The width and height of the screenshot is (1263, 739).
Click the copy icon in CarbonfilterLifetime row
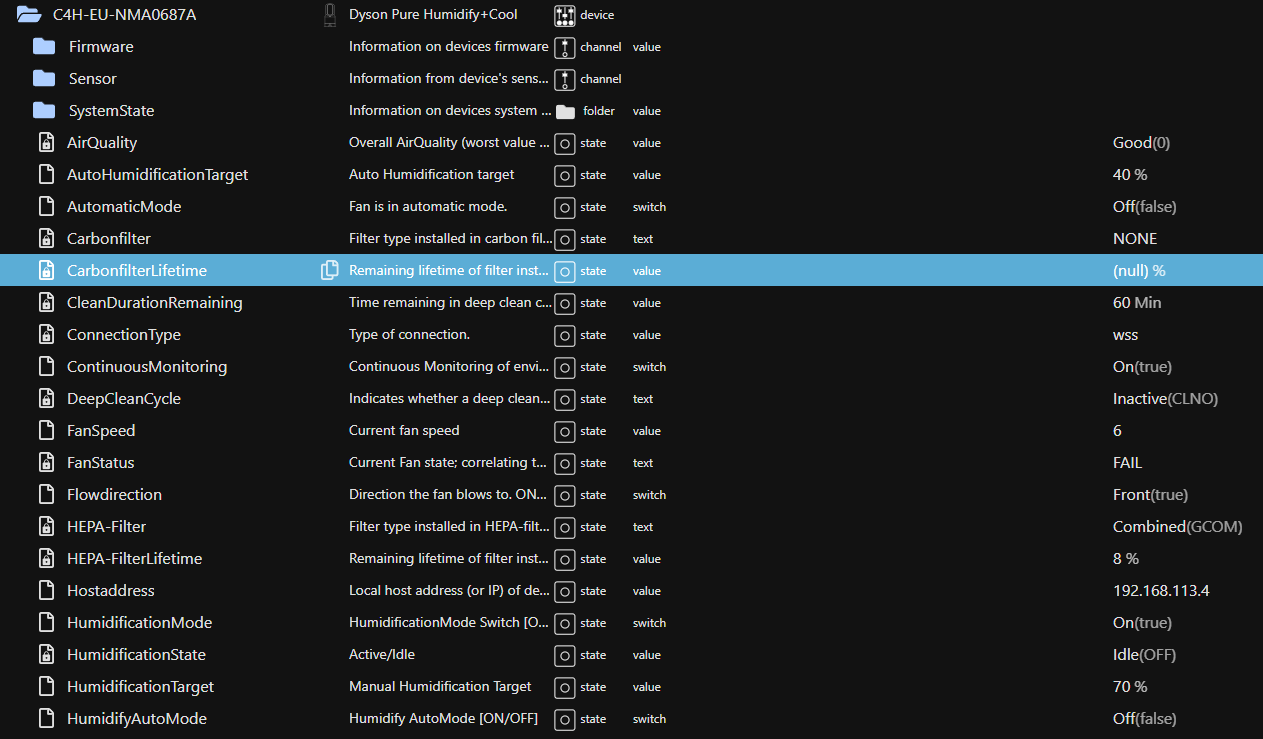tap(330, 271)
